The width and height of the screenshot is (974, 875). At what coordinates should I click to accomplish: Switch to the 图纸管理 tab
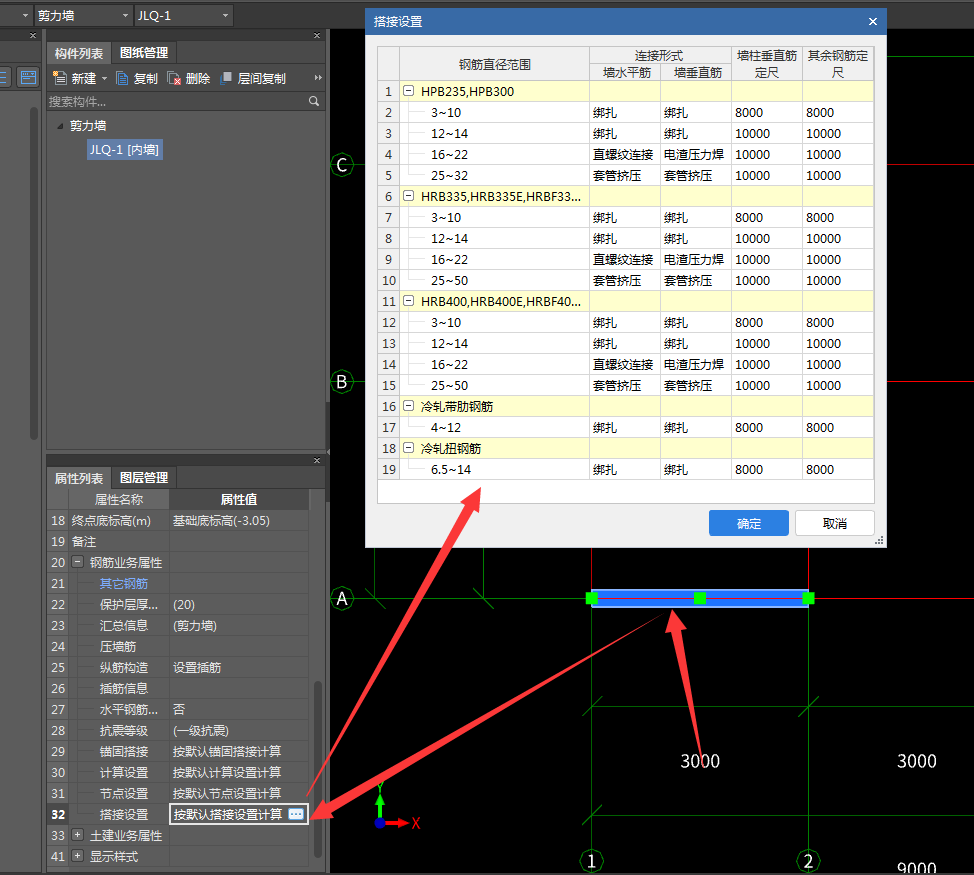point(144,53)
